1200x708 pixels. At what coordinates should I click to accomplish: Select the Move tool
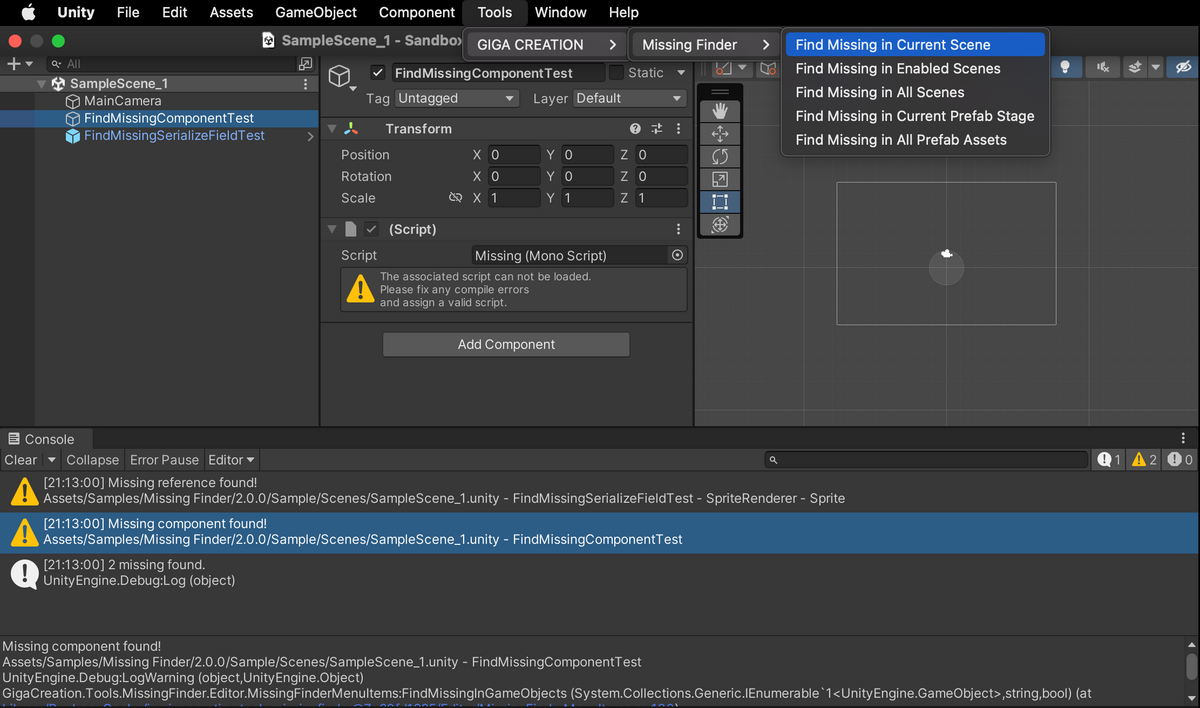720,133
